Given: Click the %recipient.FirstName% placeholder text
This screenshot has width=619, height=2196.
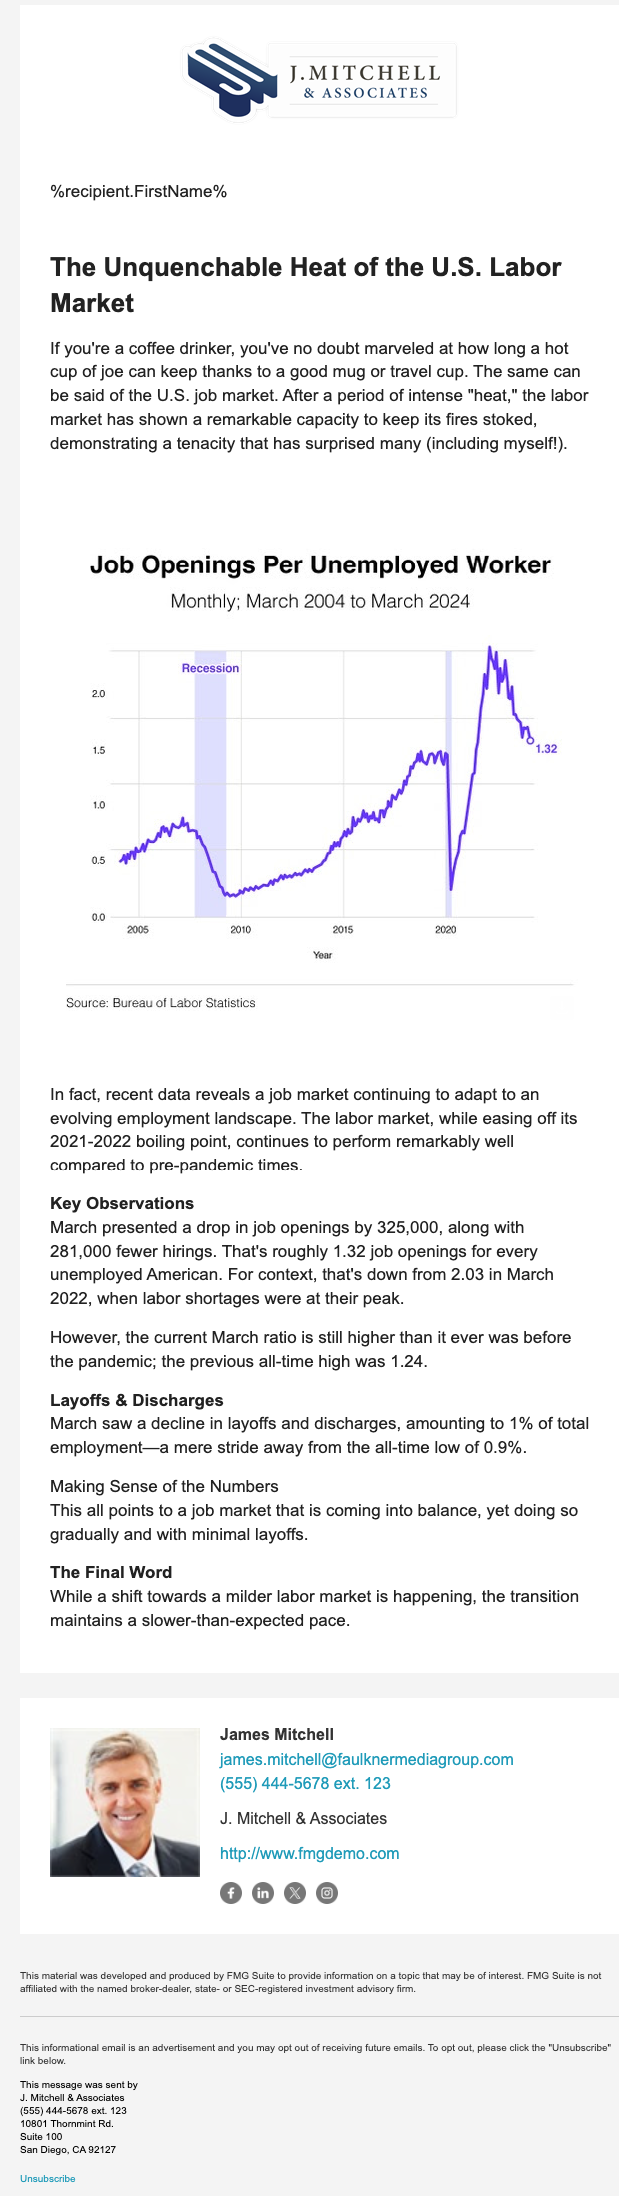Looking at the screenshot, I should point(139,191).
